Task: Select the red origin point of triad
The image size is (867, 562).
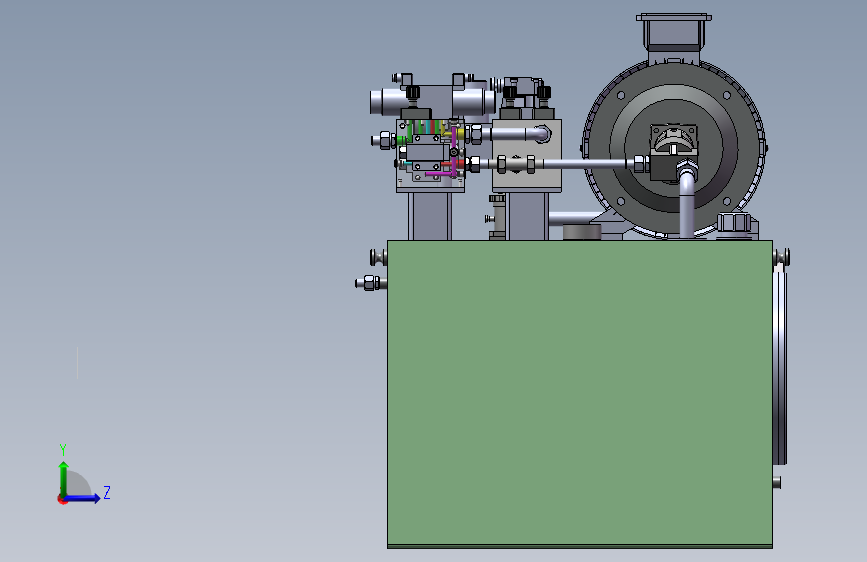Action: pyautogui.click(x=62, y=499)
